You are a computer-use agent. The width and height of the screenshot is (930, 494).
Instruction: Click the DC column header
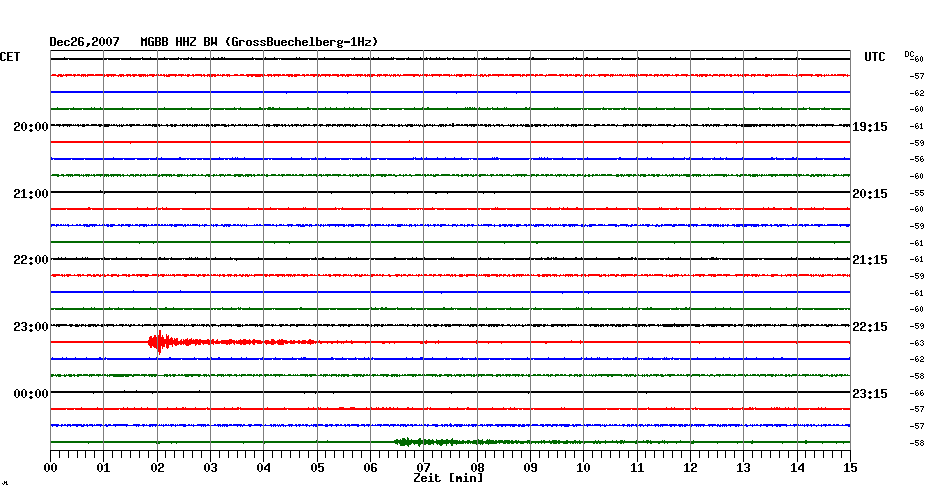coord(909,54)
